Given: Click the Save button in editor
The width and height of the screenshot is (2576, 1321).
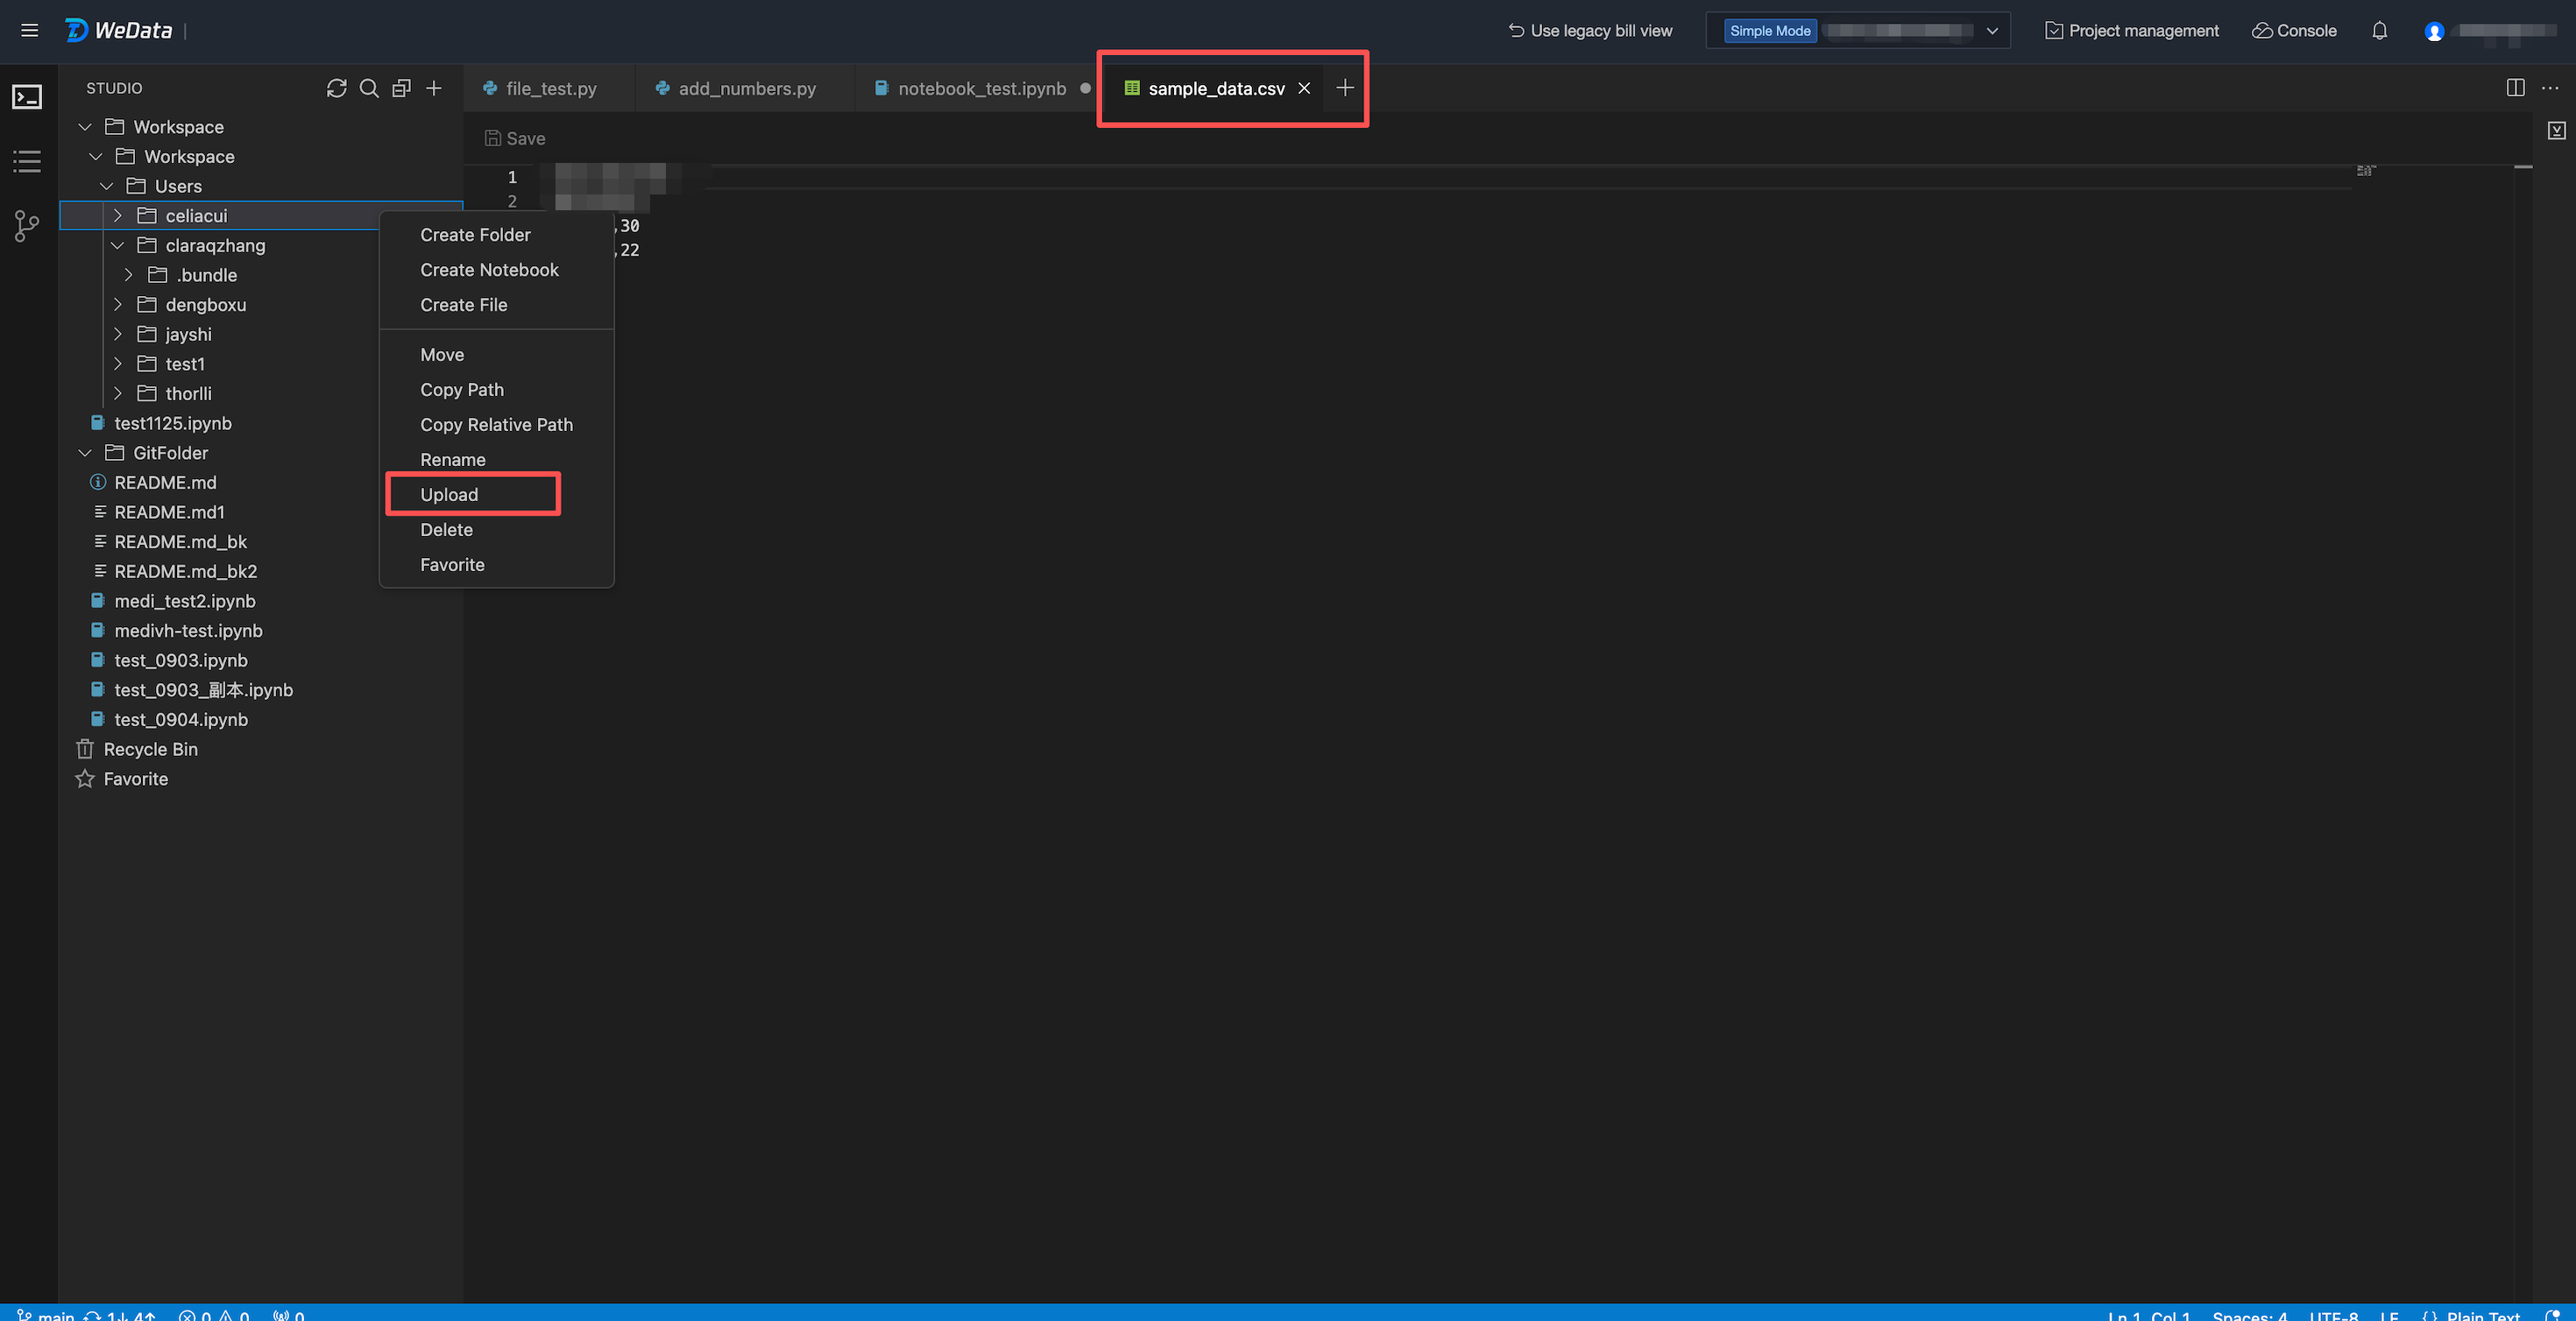Looking at the screenshot, I should [x=515, y=138].
